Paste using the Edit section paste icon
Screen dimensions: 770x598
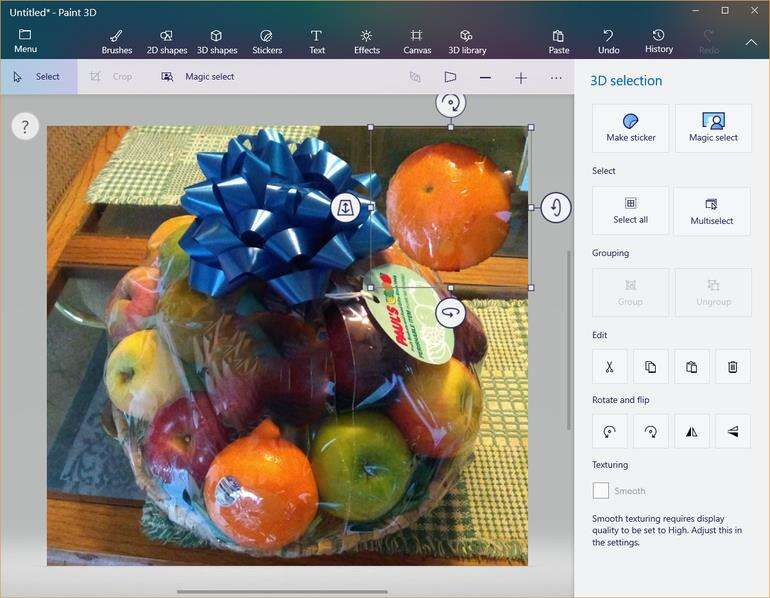[x=692, y=367]
